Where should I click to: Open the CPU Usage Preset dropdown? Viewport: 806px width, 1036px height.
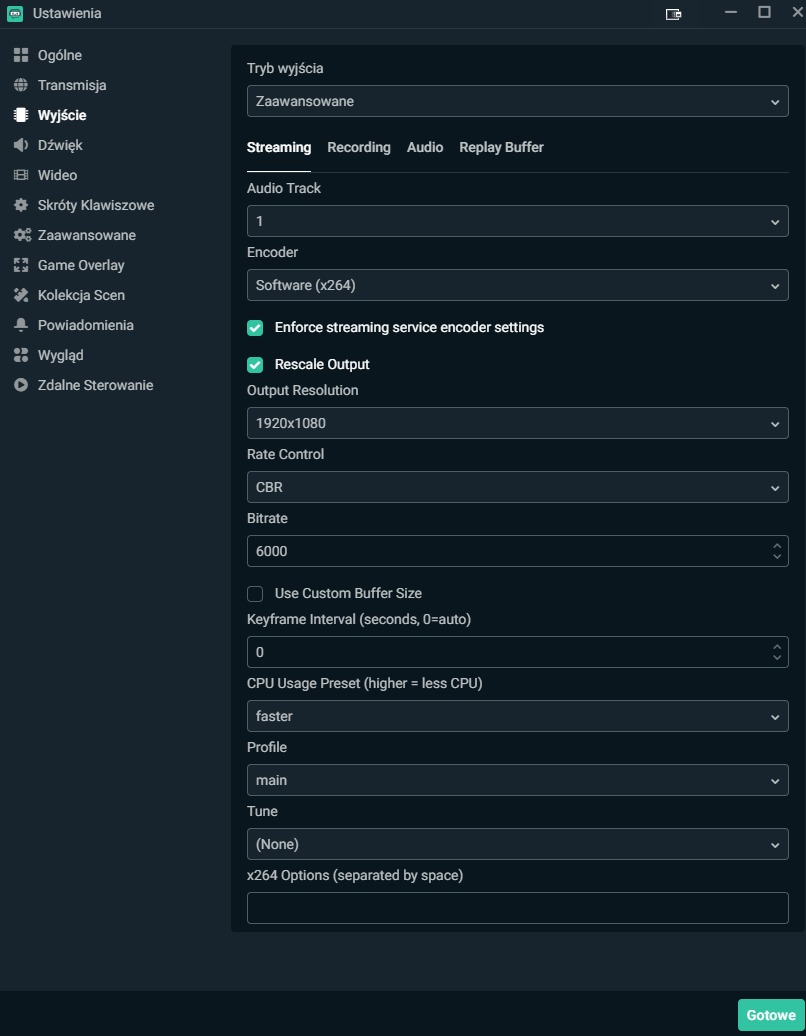[x=517, y=716]
